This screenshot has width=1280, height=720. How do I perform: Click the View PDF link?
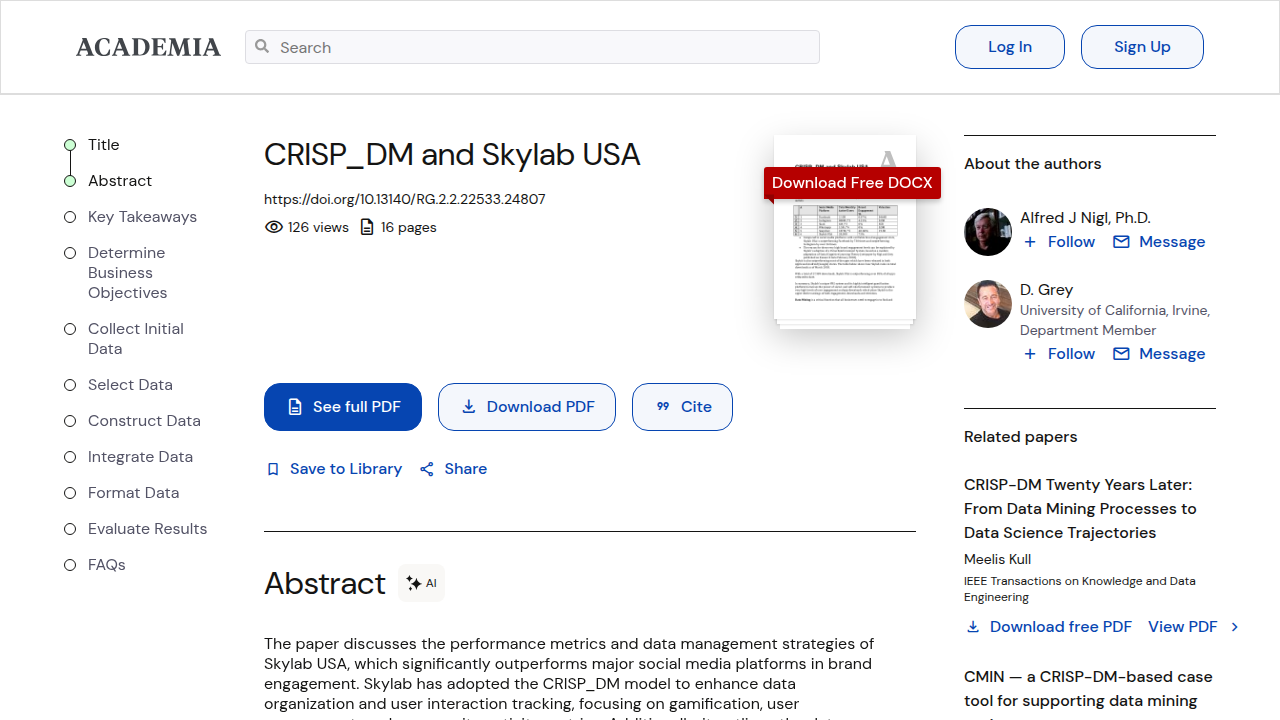[x=1182, y=627]
